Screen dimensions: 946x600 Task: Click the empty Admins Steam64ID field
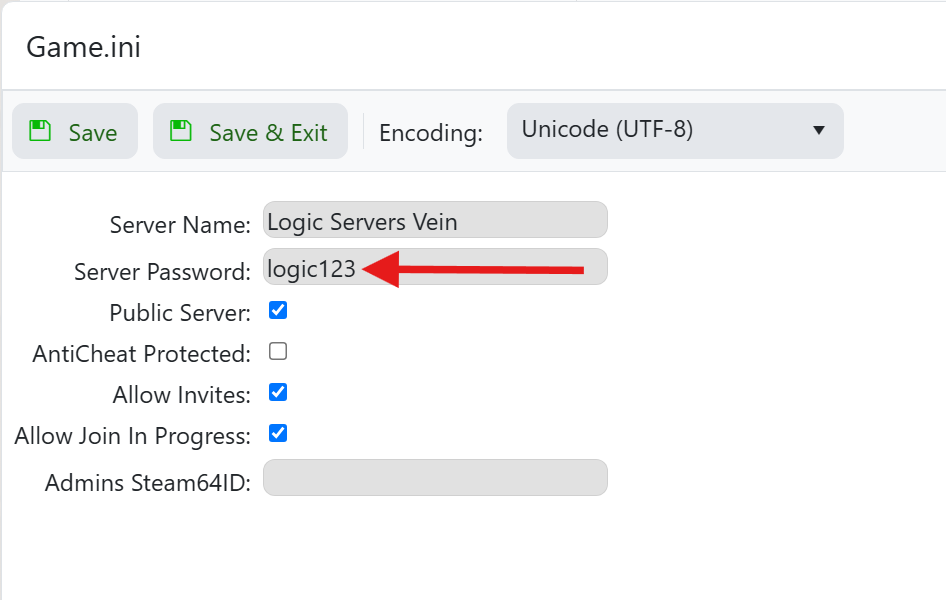(435, 478)
